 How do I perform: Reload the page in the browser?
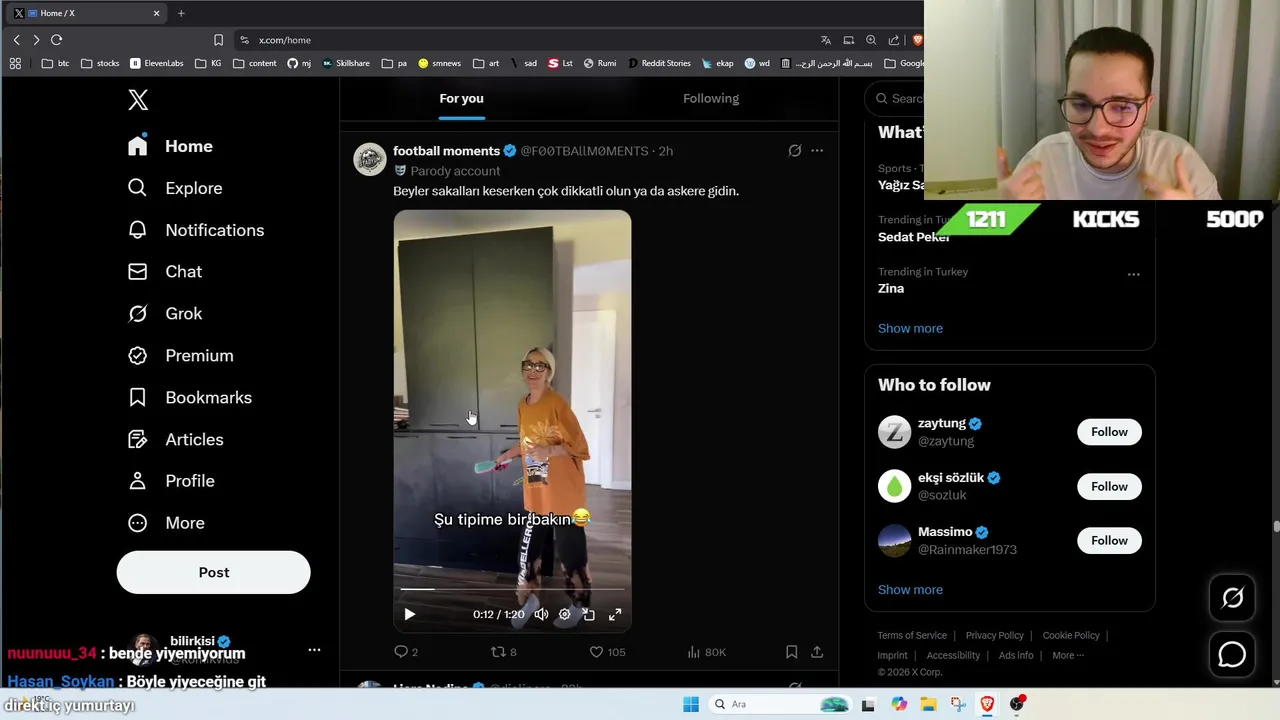pyautogui.click(x=56, y=40)
